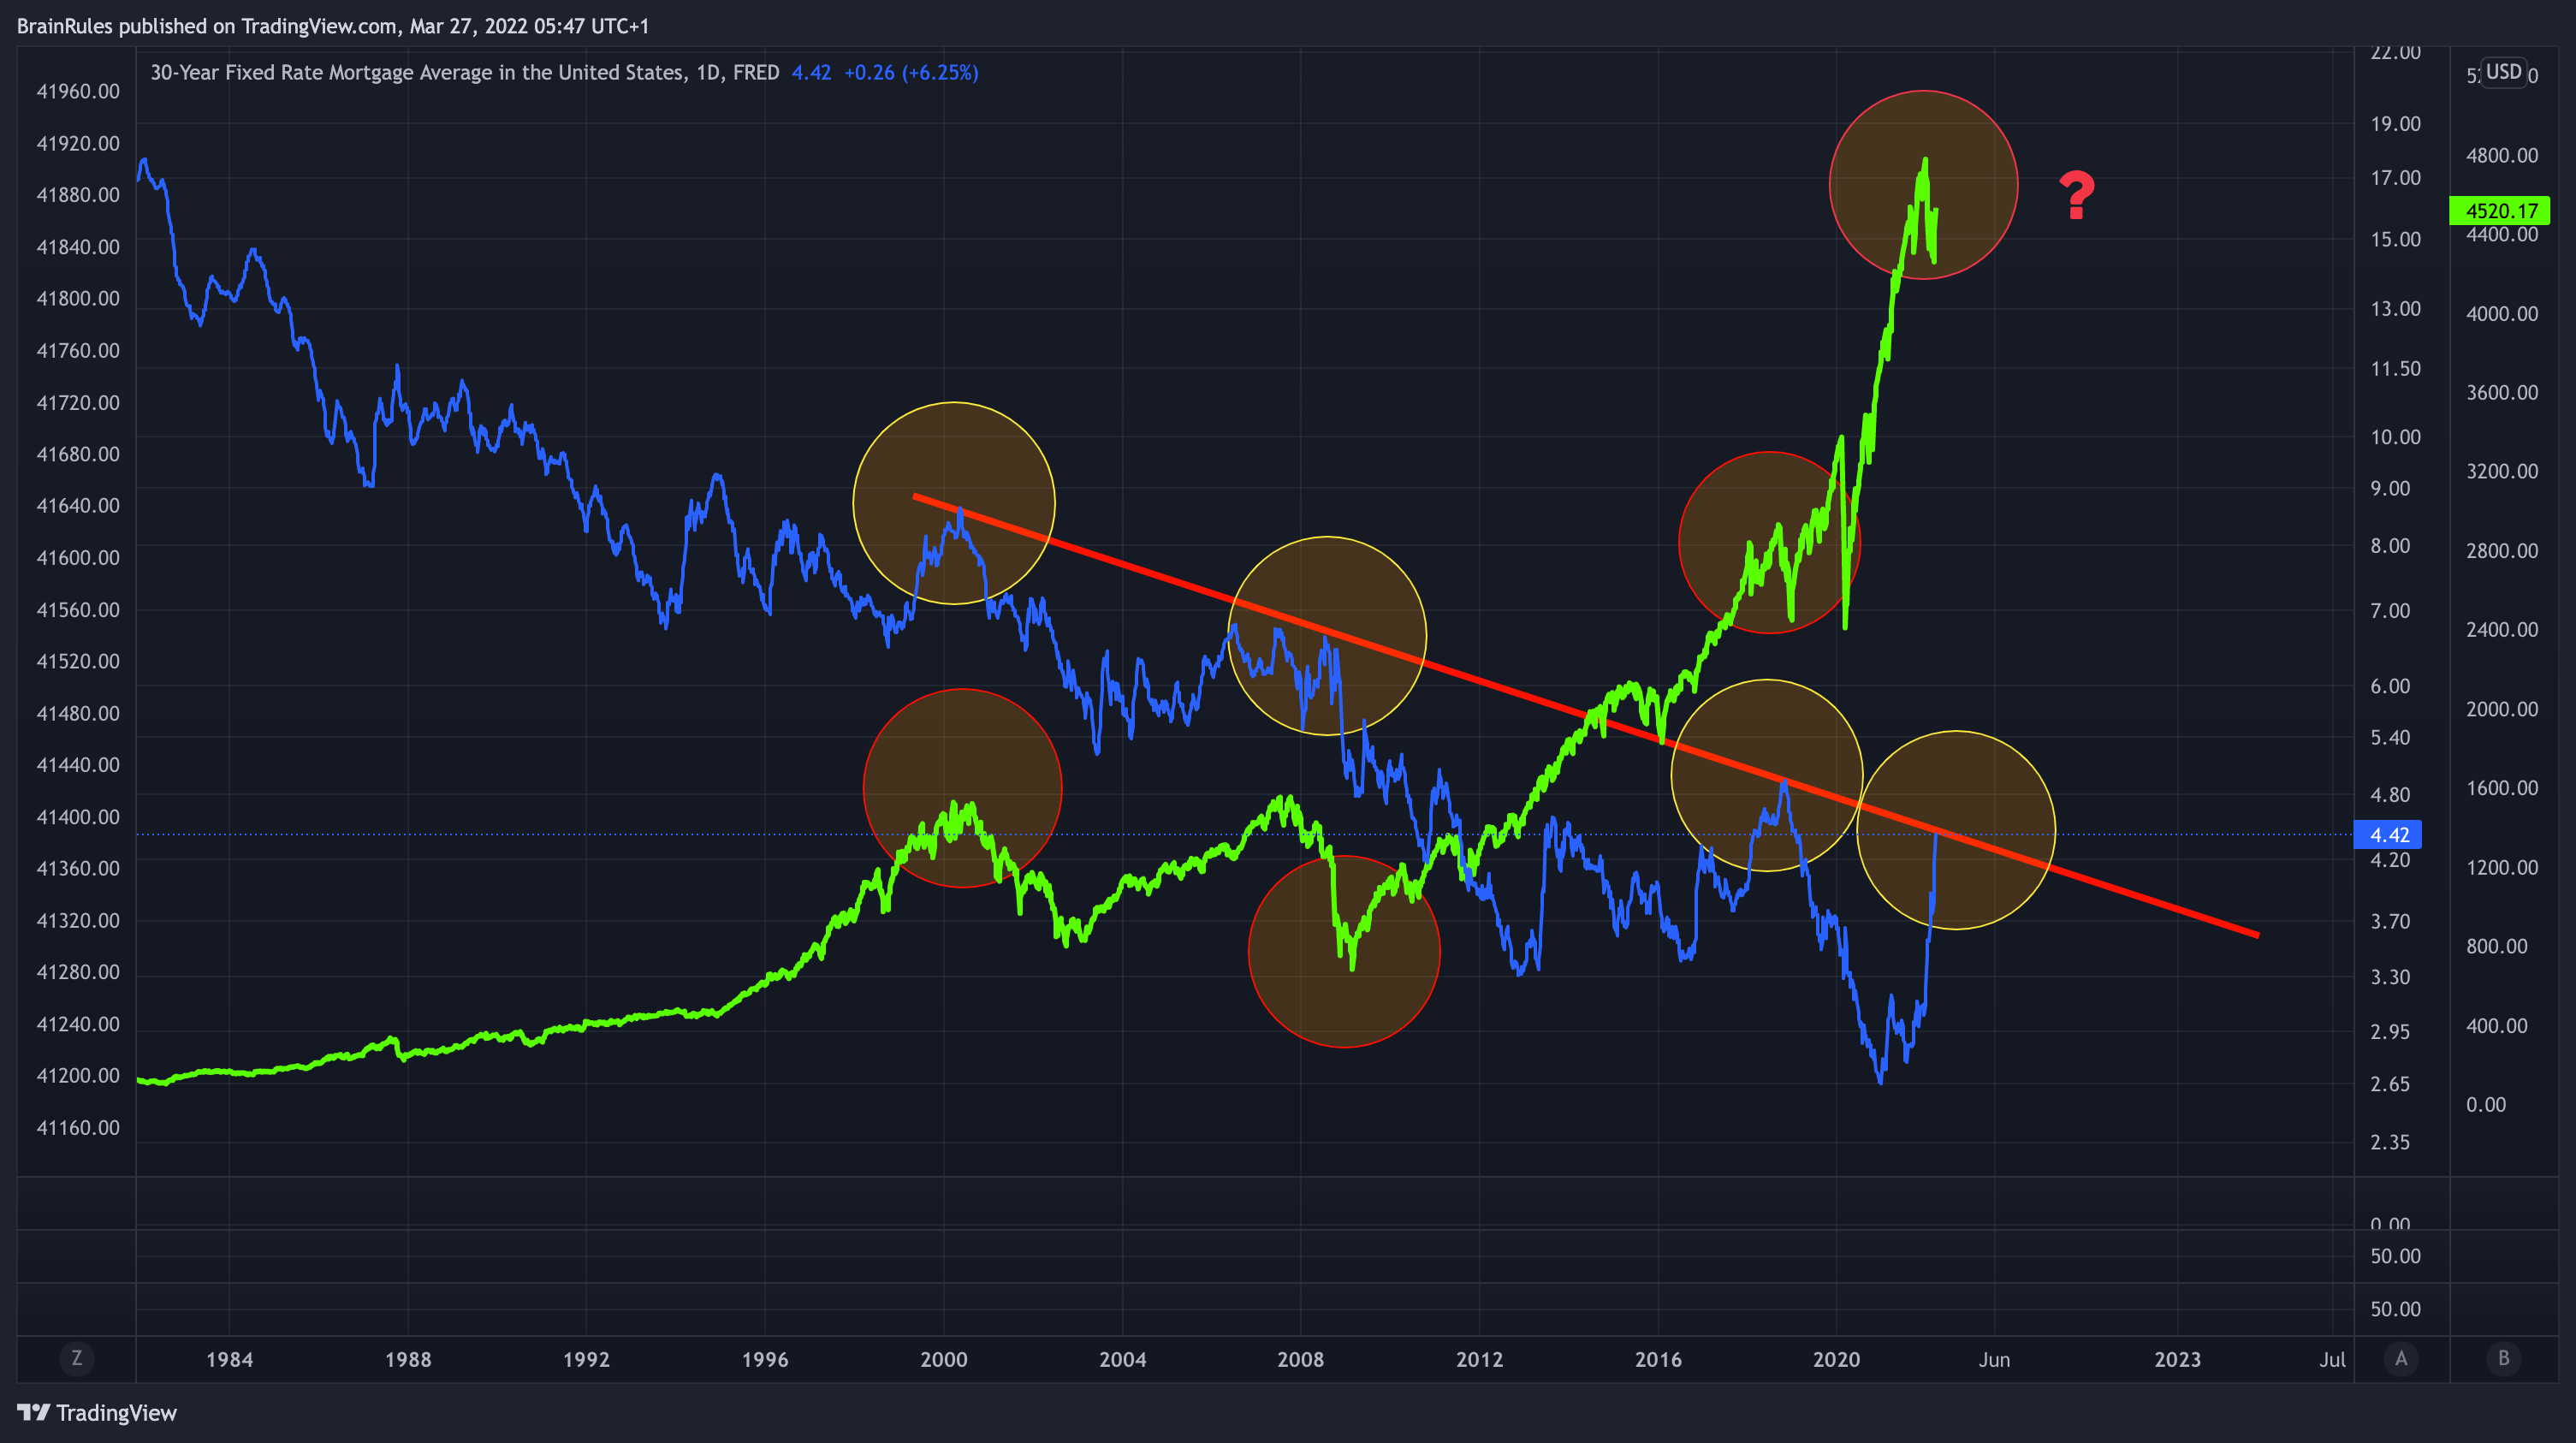Image resolution: width=2576 pixels, height=1443 pixels.
Task: Click the 30-Year Fixed Rate Mortgage series title
Action: point(465,72)
